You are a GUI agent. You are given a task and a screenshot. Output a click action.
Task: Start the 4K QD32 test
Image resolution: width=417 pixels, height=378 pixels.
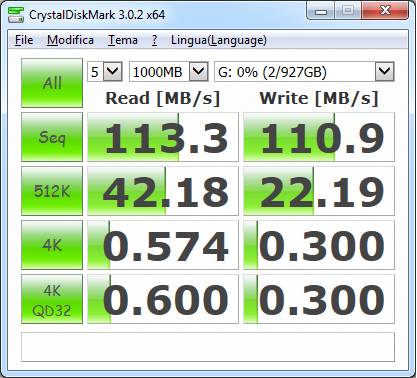(52, 299)
